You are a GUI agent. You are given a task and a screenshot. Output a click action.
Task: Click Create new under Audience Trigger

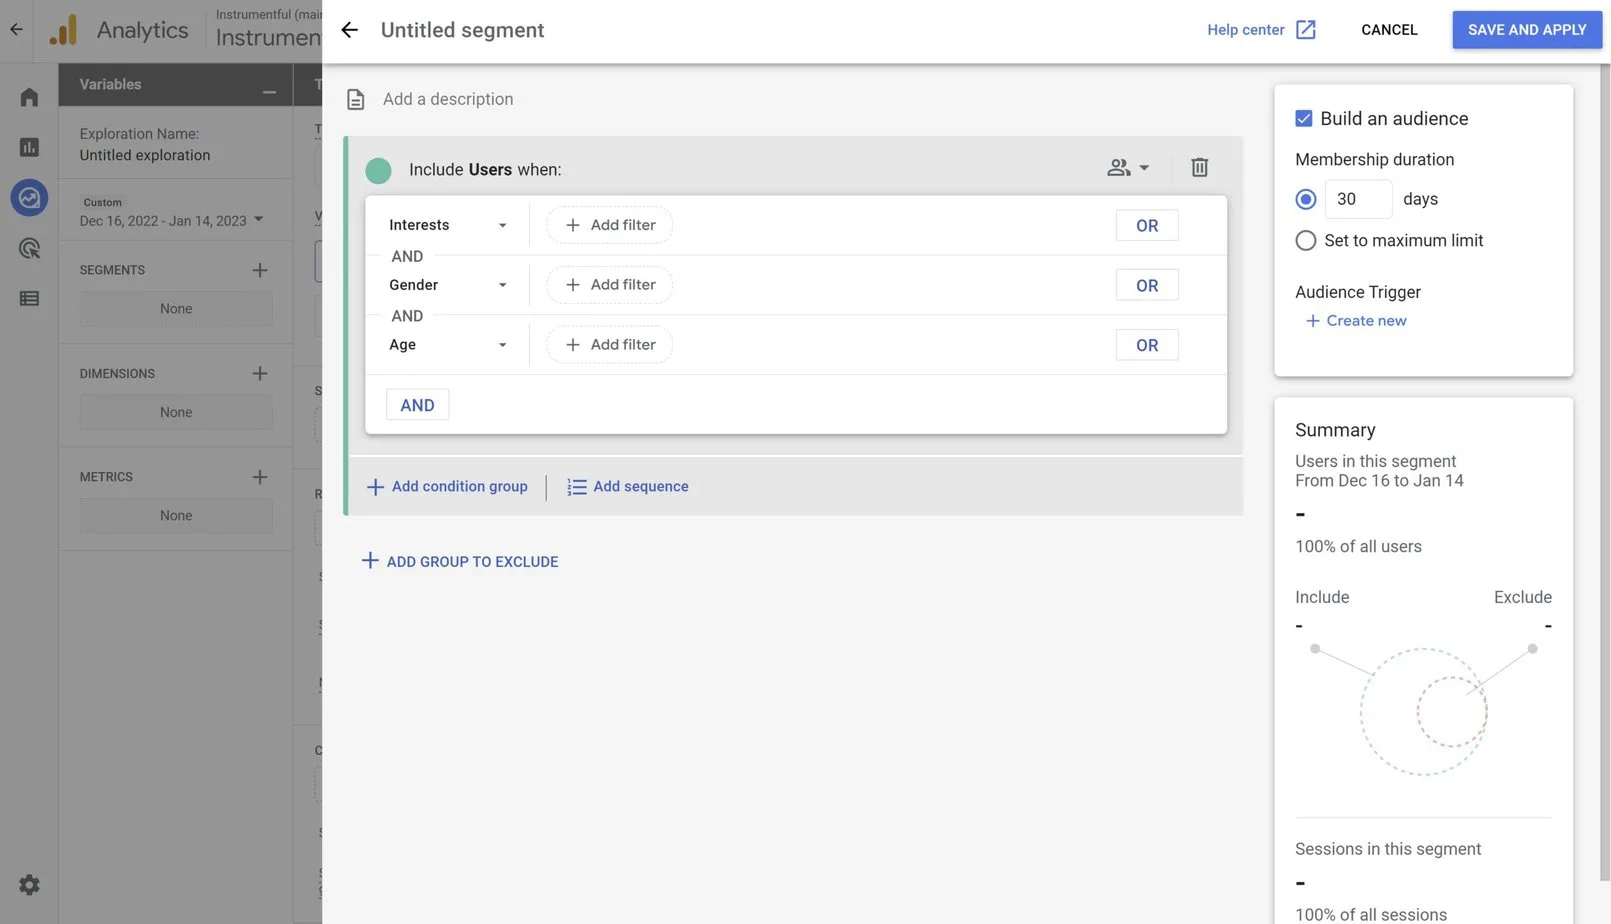pos(1355,320)
